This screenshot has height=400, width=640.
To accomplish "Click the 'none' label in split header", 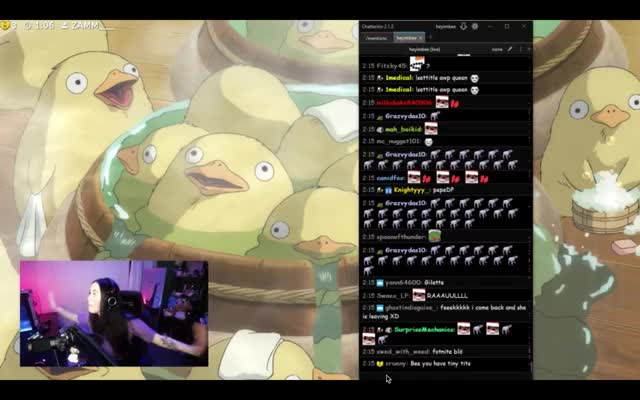I will click(497, 49).
